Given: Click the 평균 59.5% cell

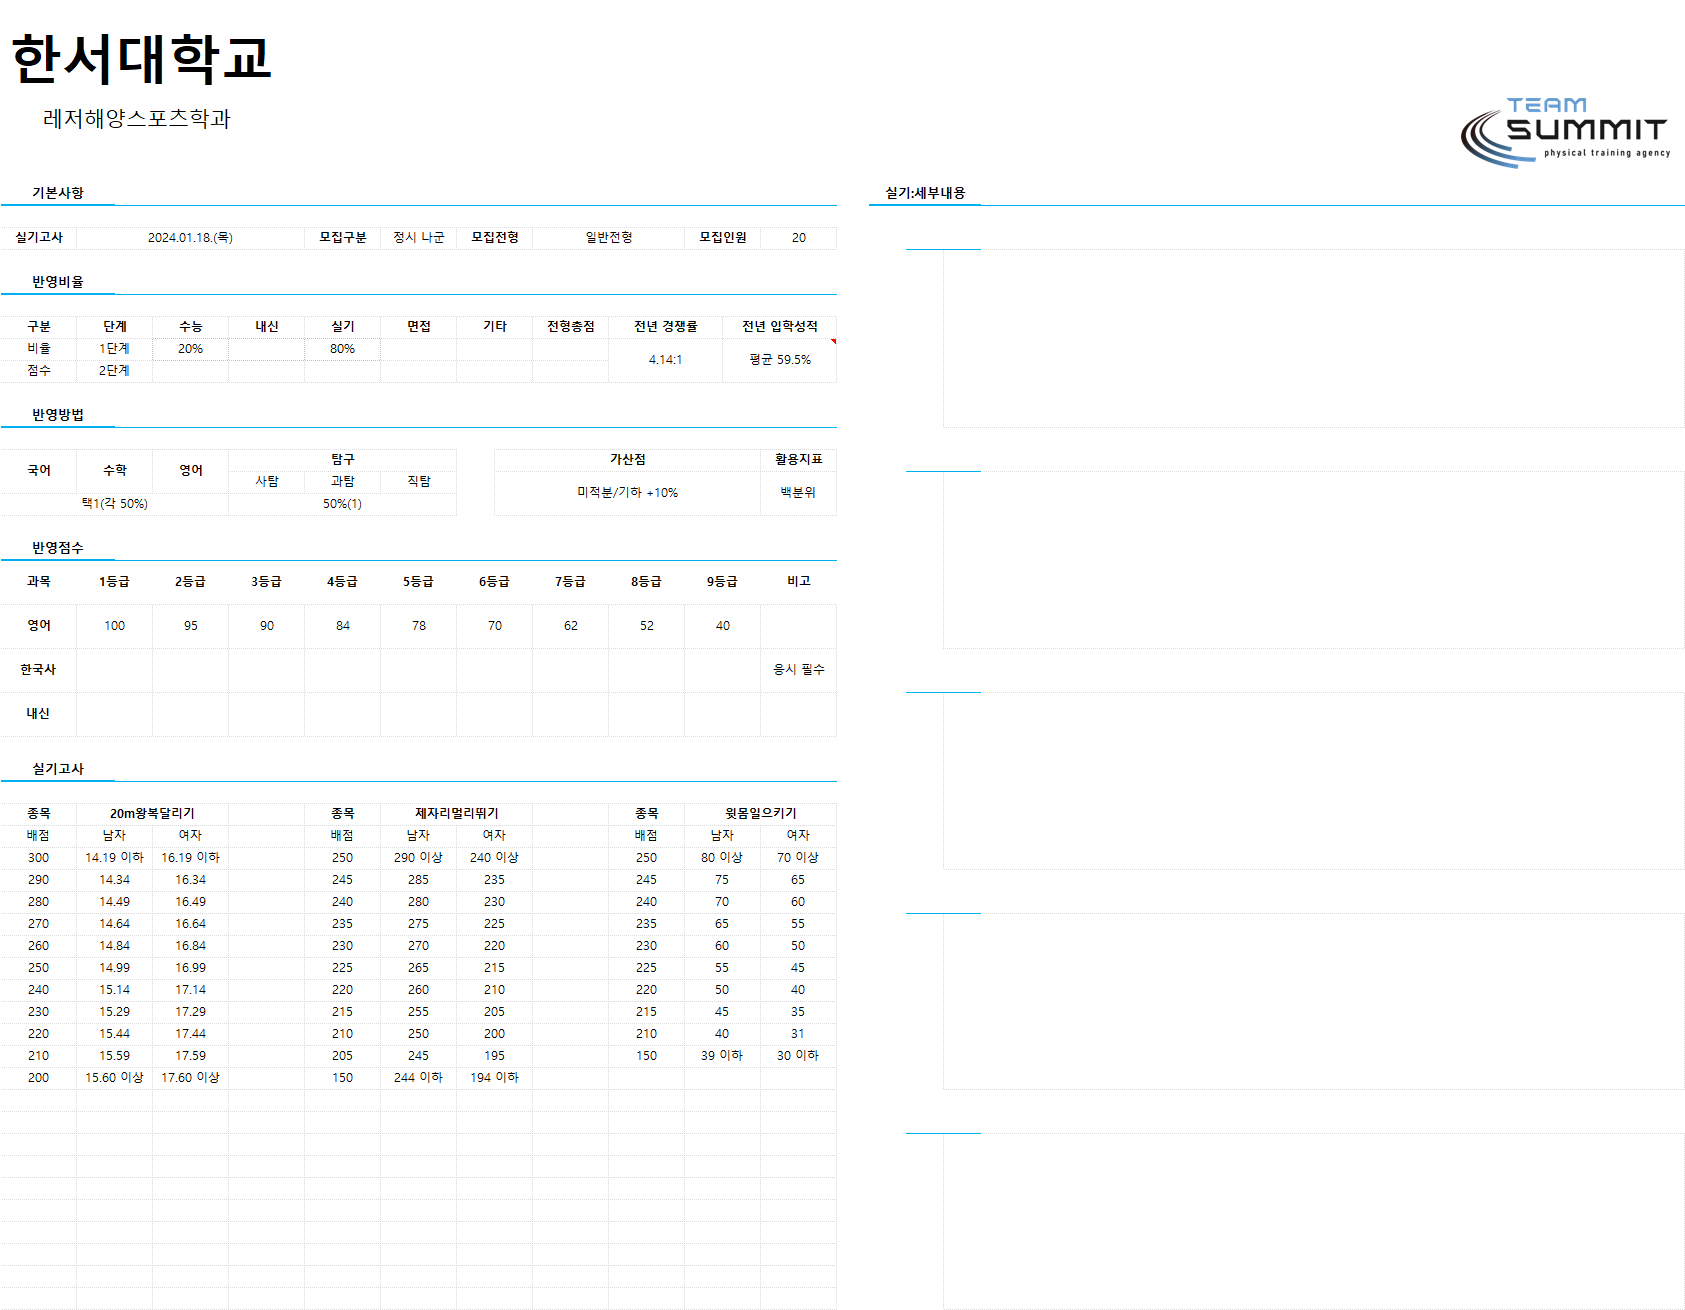Looking at the screenshot, I should [780, 359].
